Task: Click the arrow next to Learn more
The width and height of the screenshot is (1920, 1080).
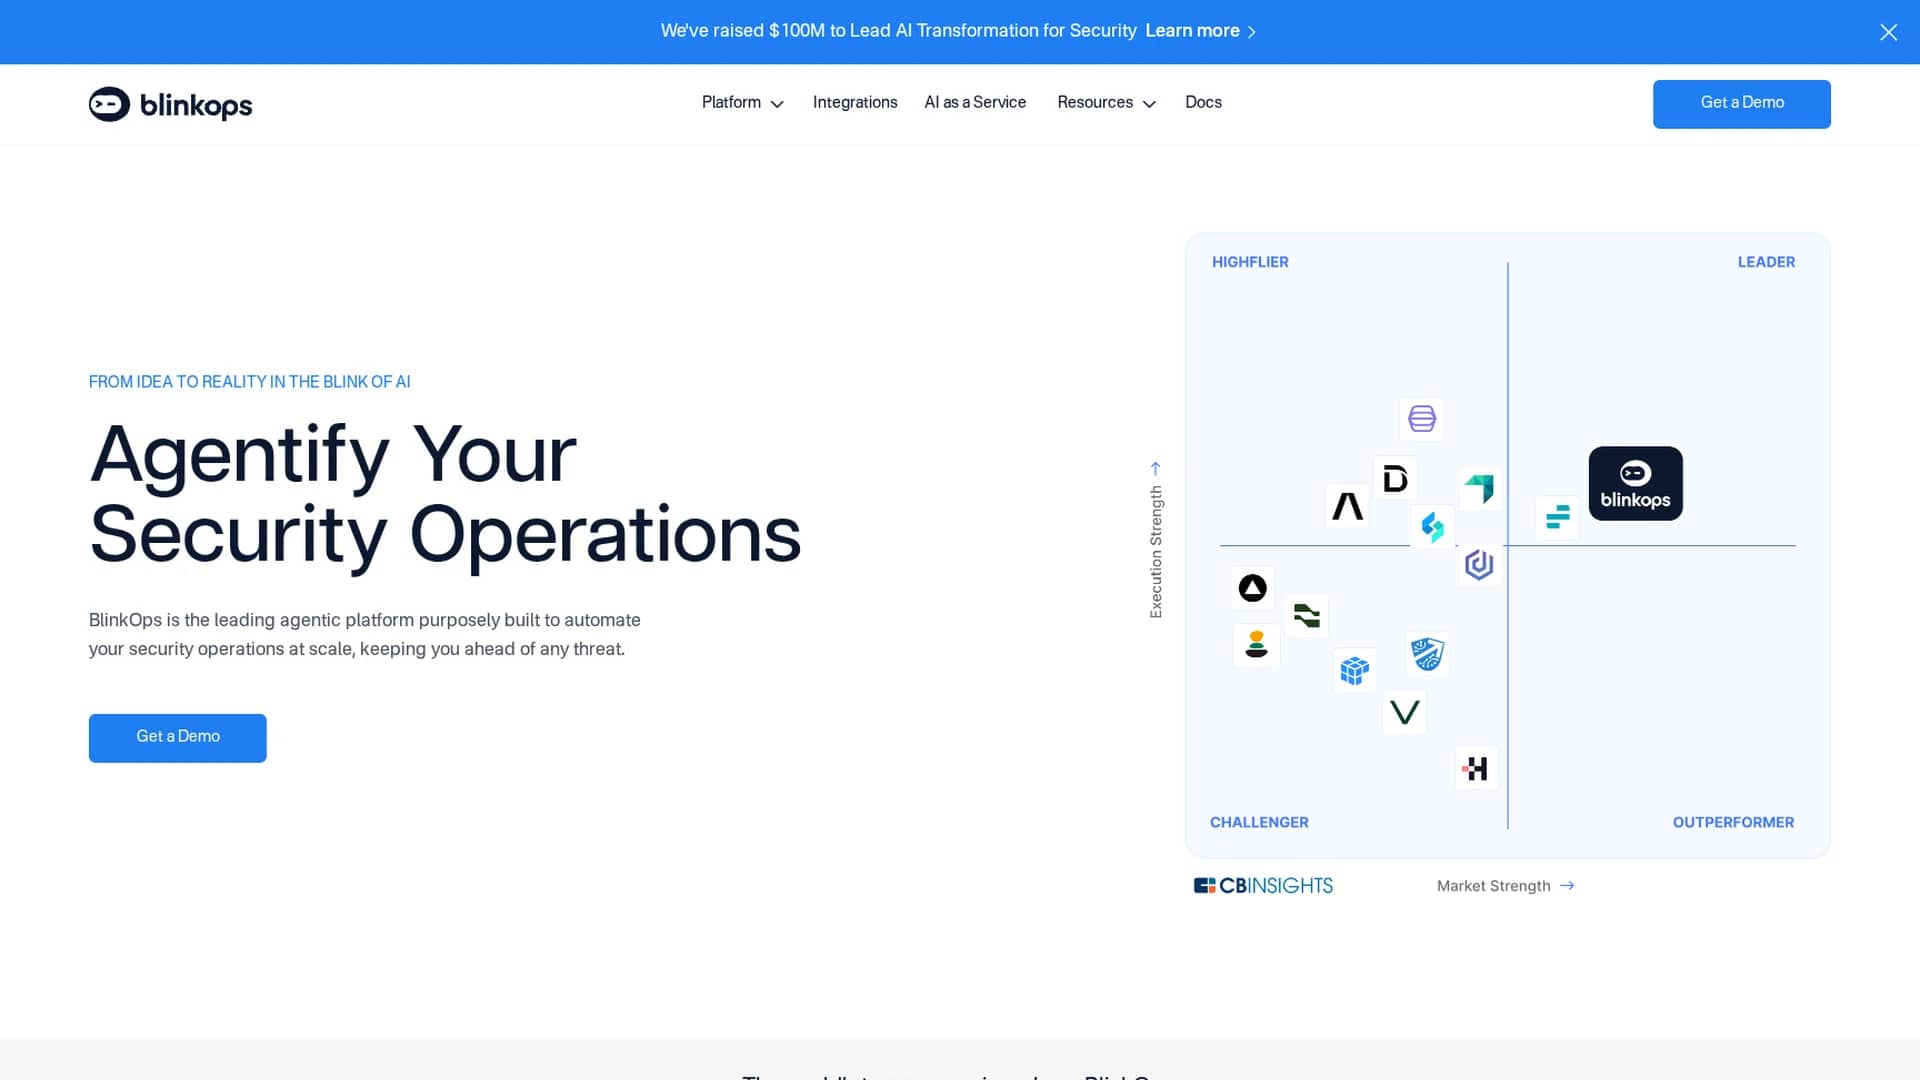Action: tap(1252, 32)
